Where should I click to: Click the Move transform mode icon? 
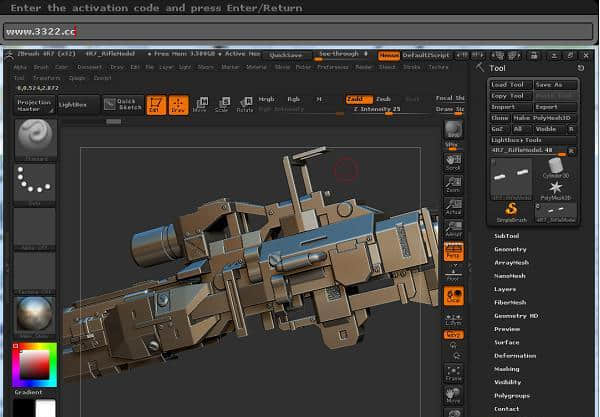click(x=200, y=104)
